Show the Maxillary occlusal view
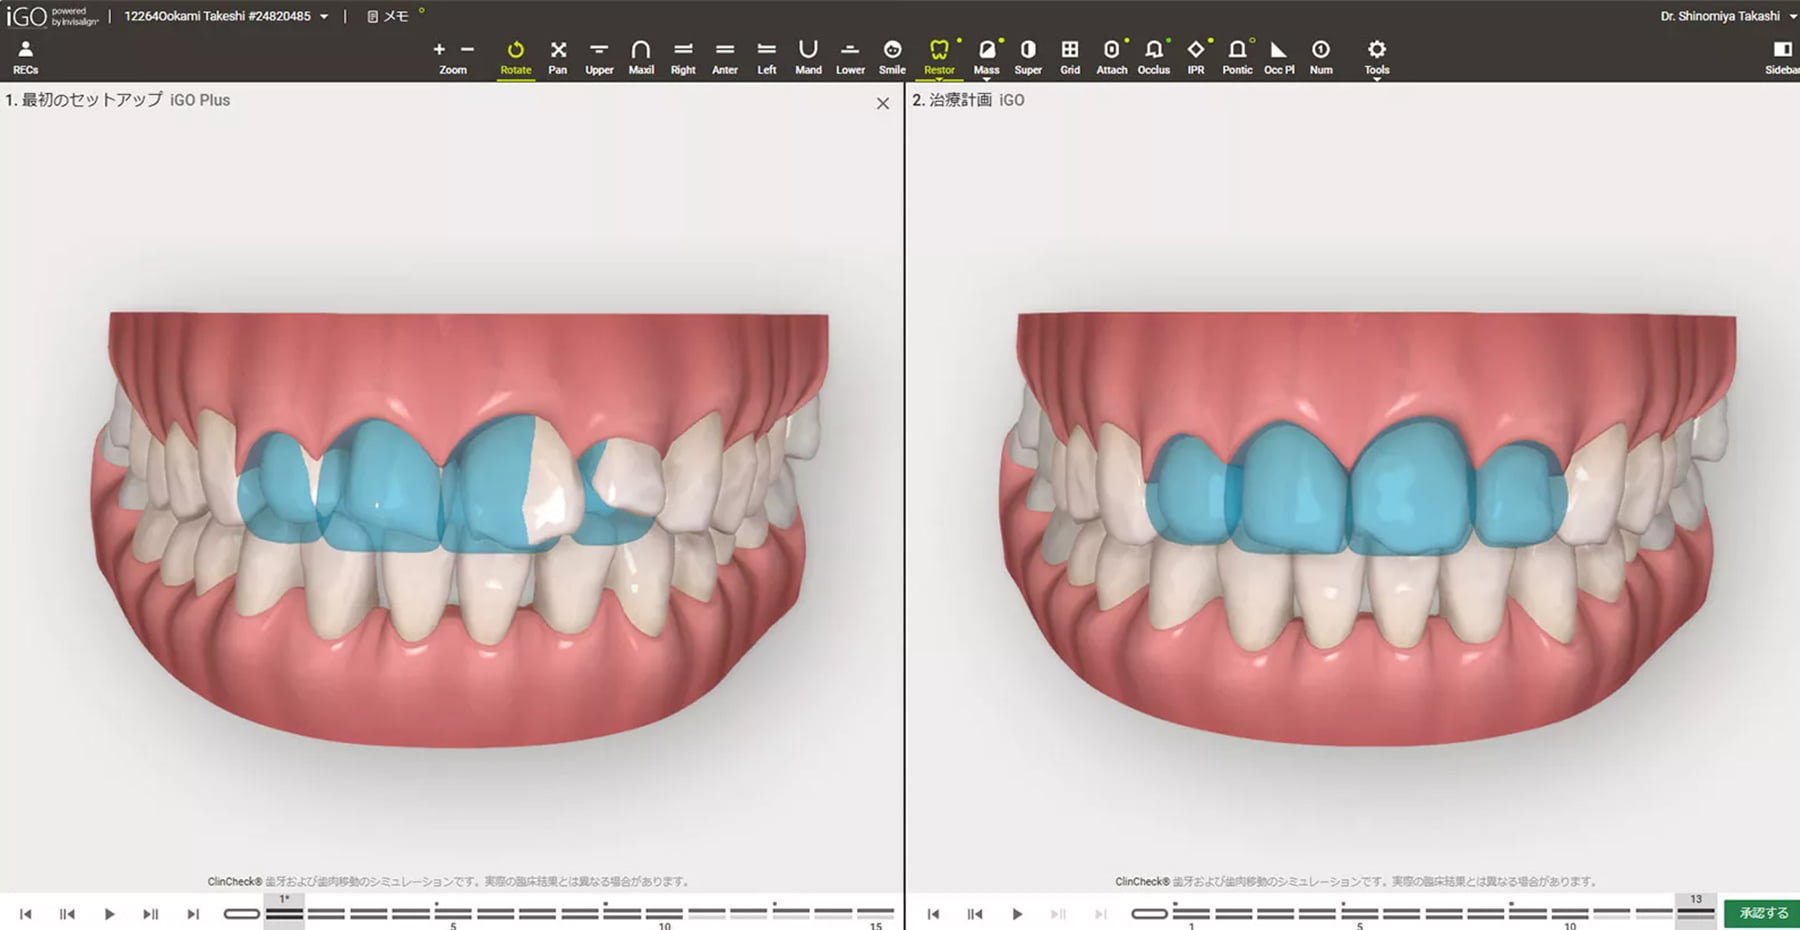Viewport: 1800px width, 930px height. (641, 57)
